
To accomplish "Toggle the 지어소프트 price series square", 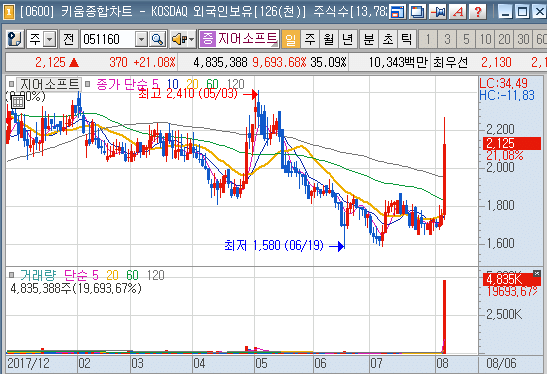I will 12,84.
